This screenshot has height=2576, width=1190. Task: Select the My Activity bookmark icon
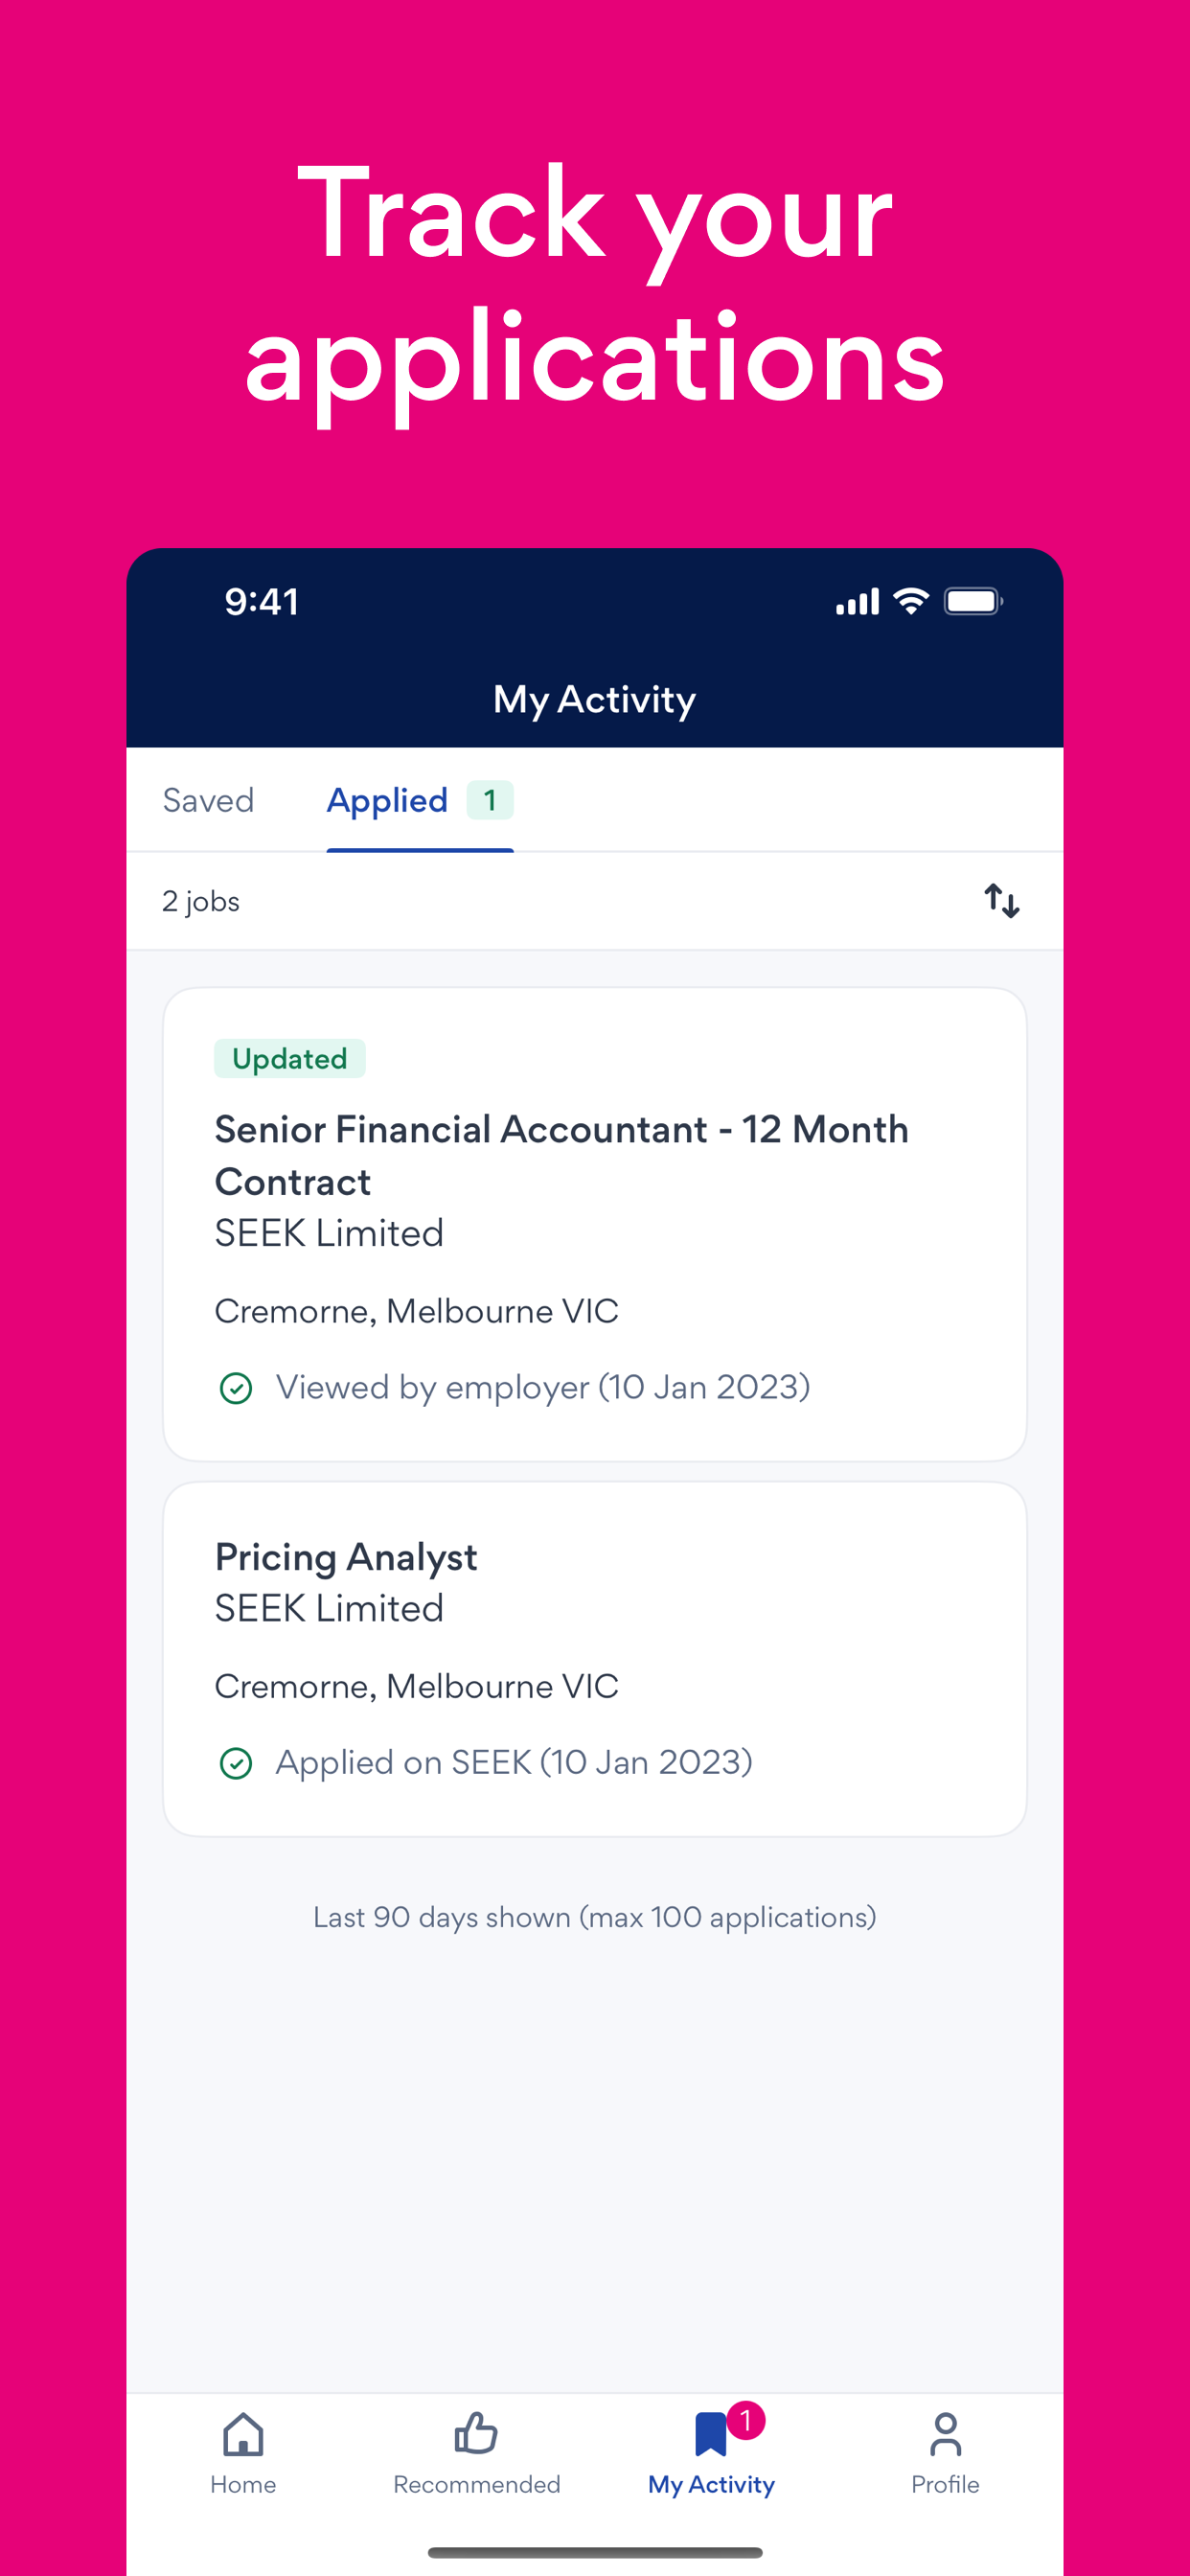[710, 2434]
